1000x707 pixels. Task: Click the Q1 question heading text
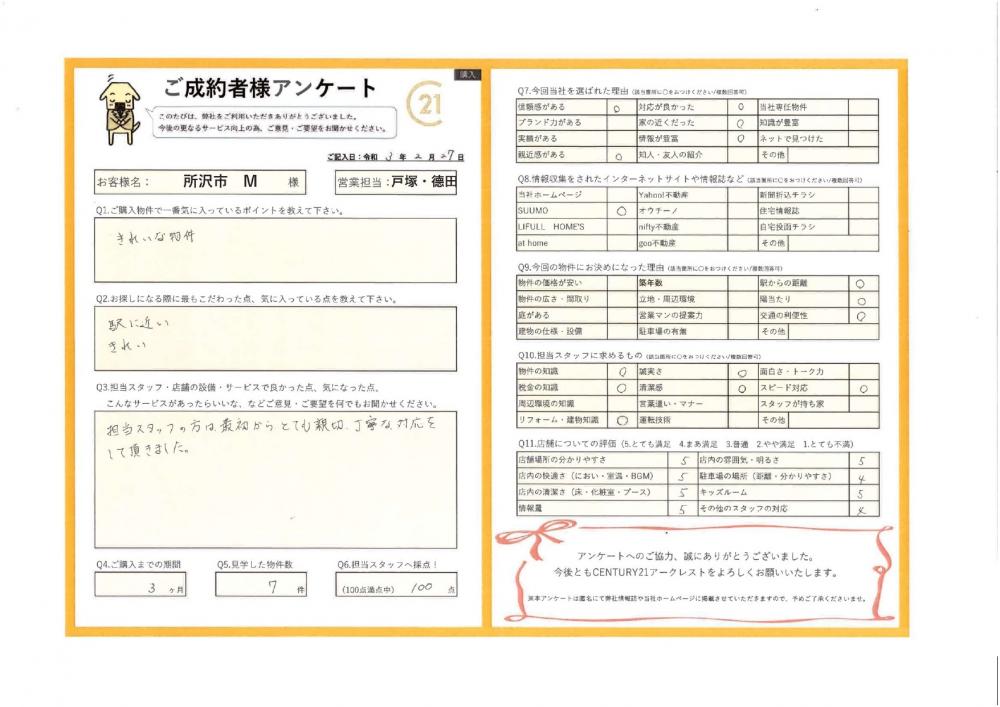tap(220, 210)
